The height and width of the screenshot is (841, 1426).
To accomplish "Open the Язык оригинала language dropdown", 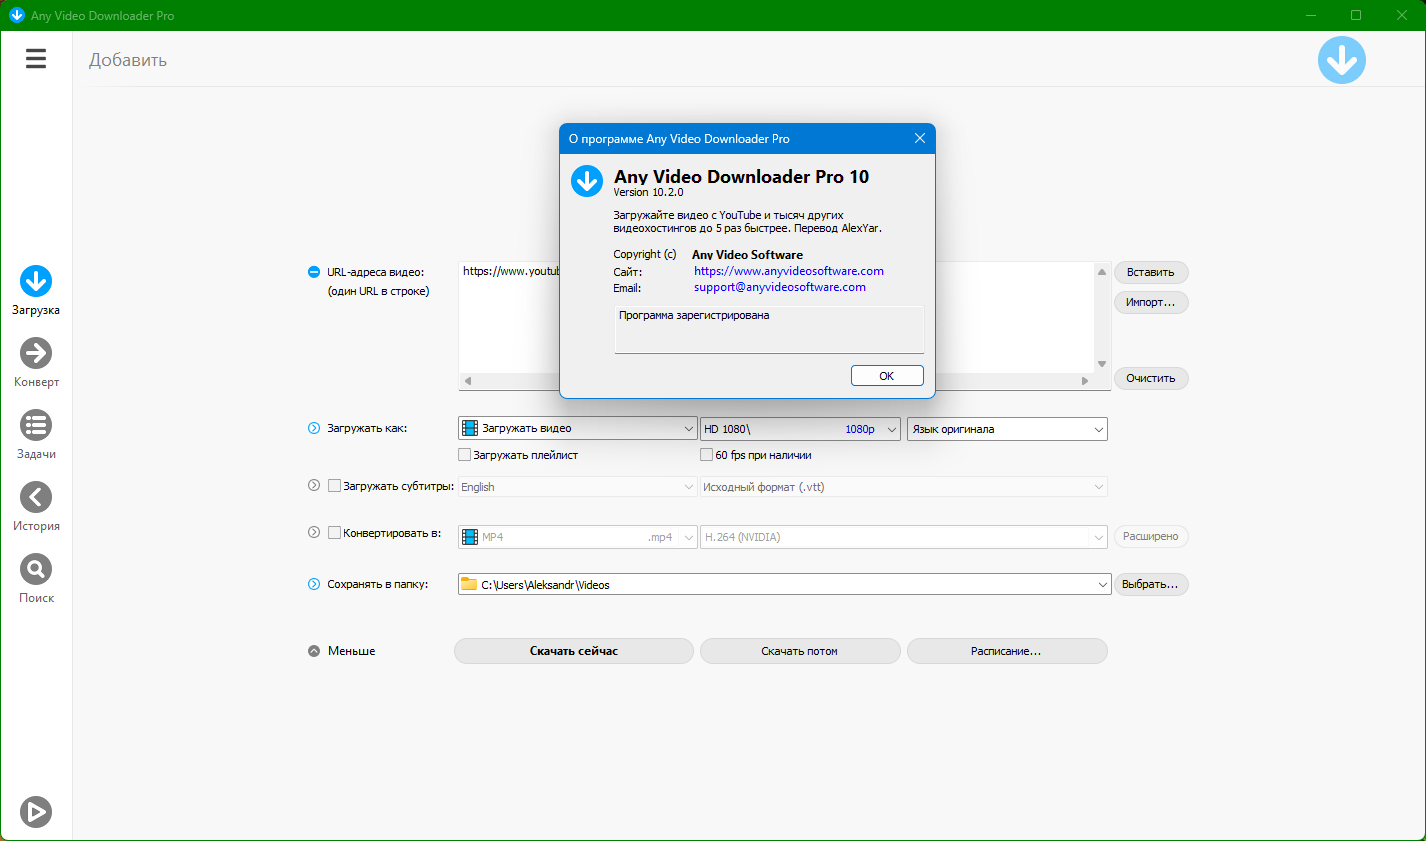I will click(x=1006, y=429).
